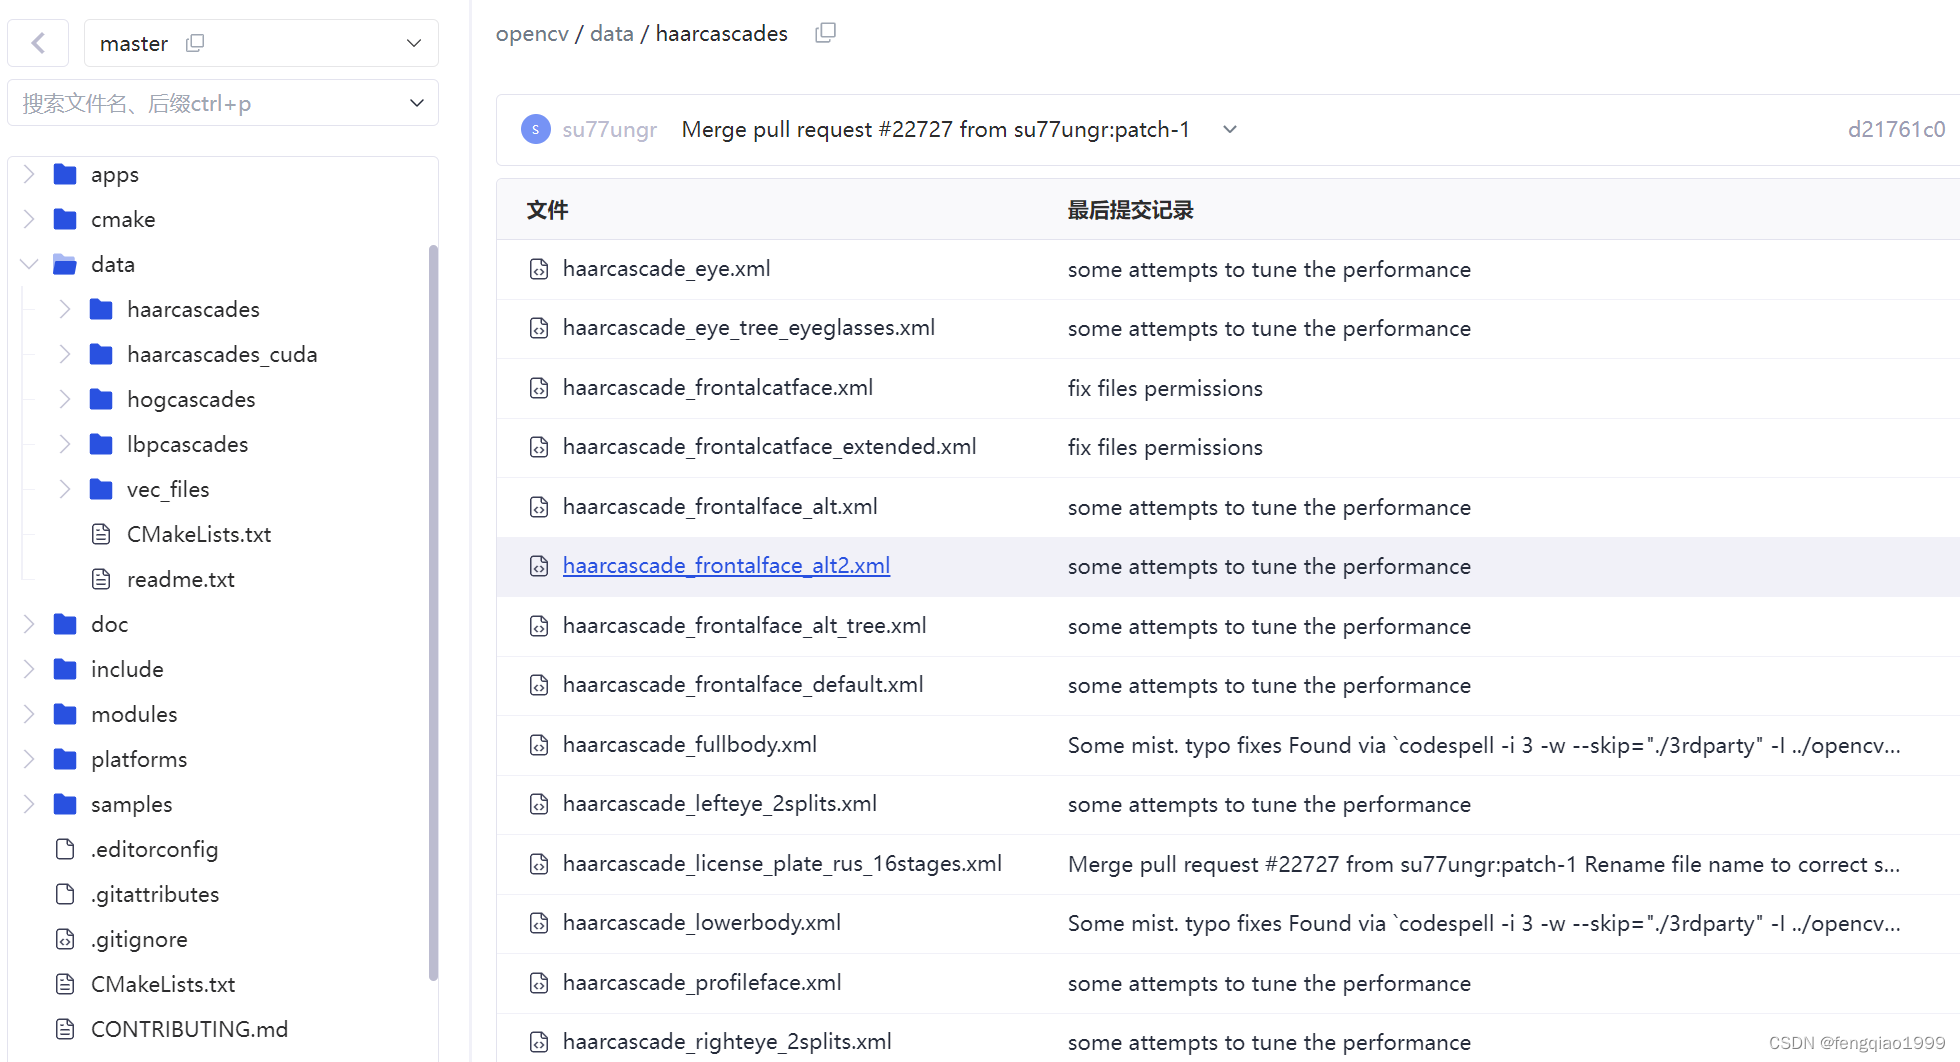Open the file search dropdown arrow

[417, 103]
